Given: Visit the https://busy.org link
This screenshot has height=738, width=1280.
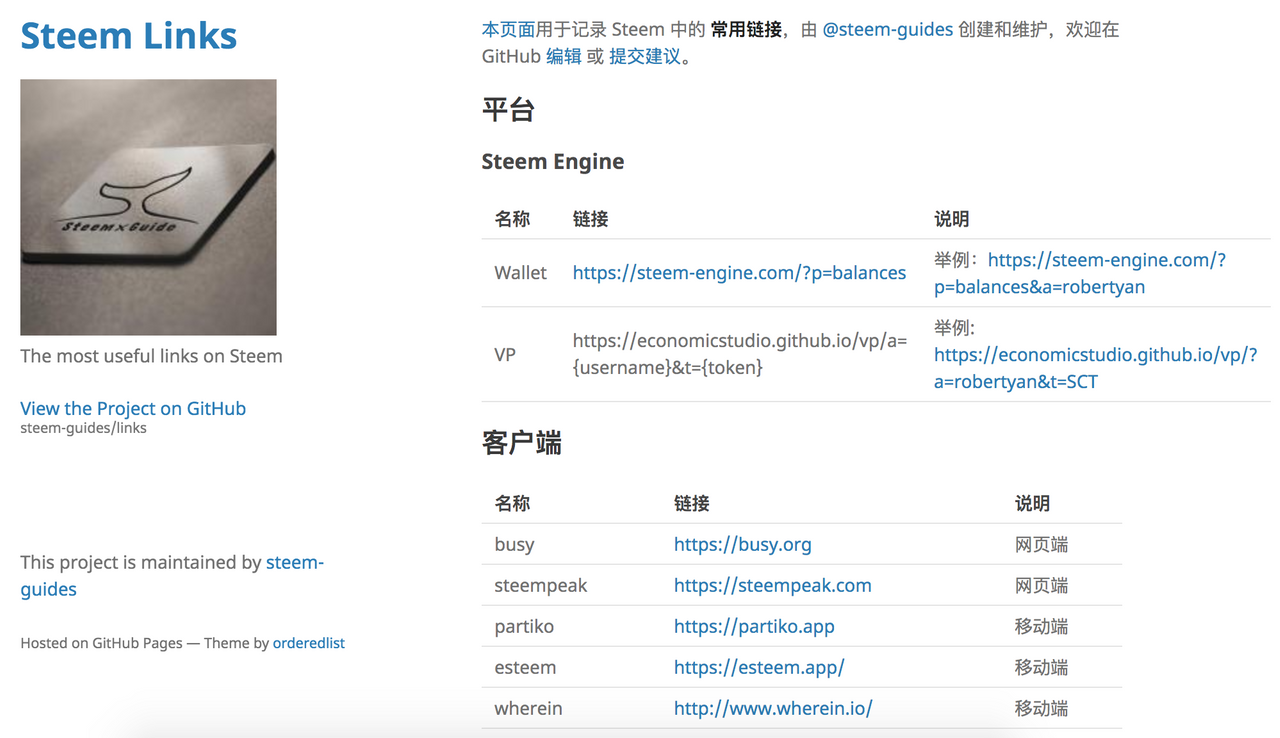Looking at the screenshot, I should pyautogui.click(x=742, y=544).
